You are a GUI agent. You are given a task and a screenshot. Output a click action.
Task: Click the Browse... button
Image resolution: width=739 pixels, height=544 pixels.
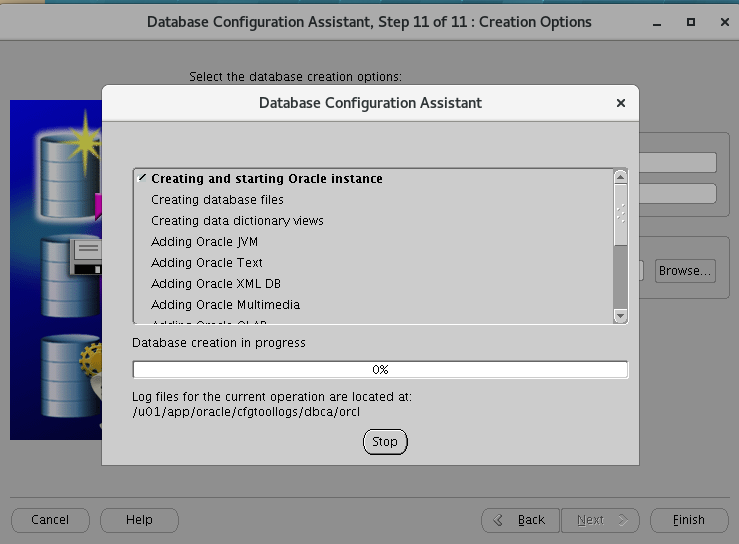pos(684,271)
